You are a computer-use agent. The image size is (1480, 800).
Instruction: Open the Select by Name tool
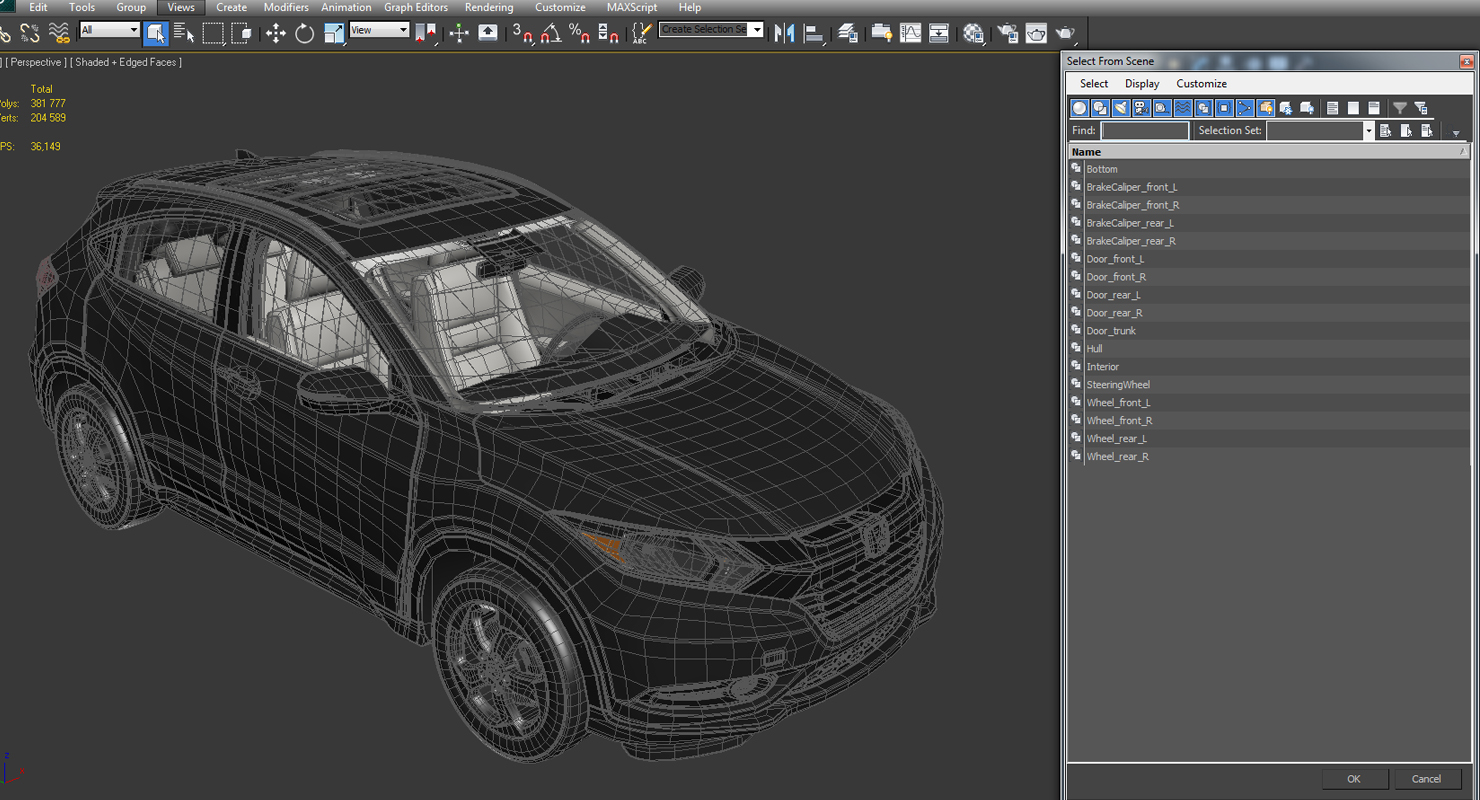coord(184,33)
